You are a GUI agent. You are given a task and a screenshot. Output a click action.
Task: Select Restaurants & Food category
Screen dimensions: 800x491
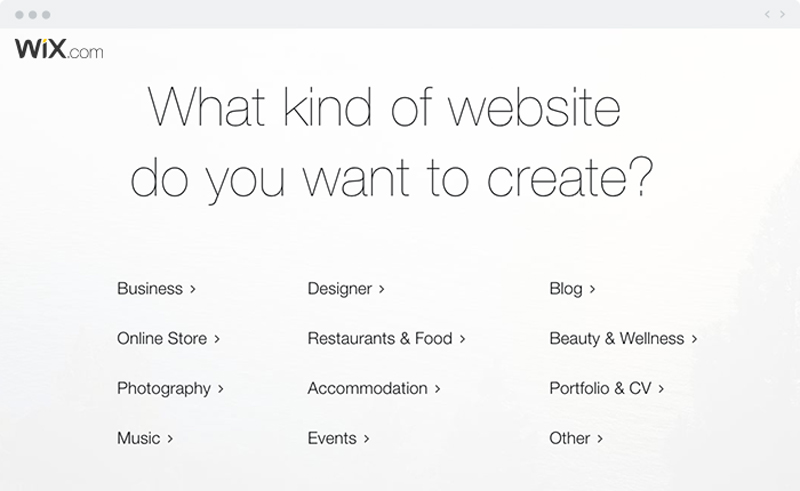pyautogui.click(x=380, y=338)
